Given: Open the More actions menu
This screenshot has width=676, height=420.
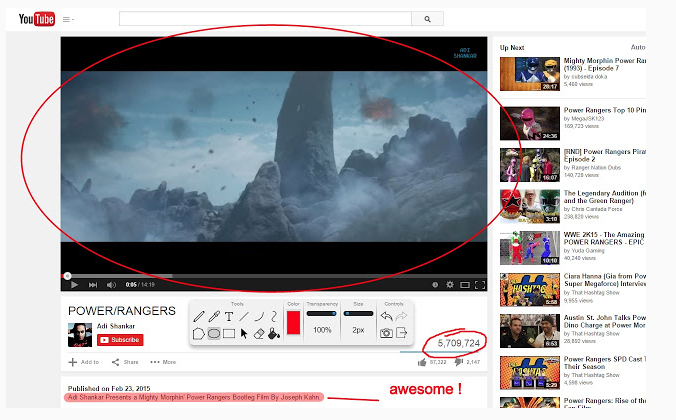Looking at the screenshot, I should [x=163, y=362].
